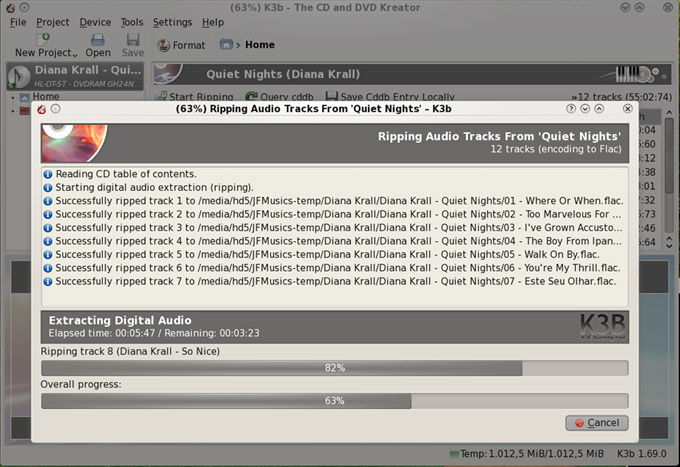Open the Project menu

tap(52, 22)
